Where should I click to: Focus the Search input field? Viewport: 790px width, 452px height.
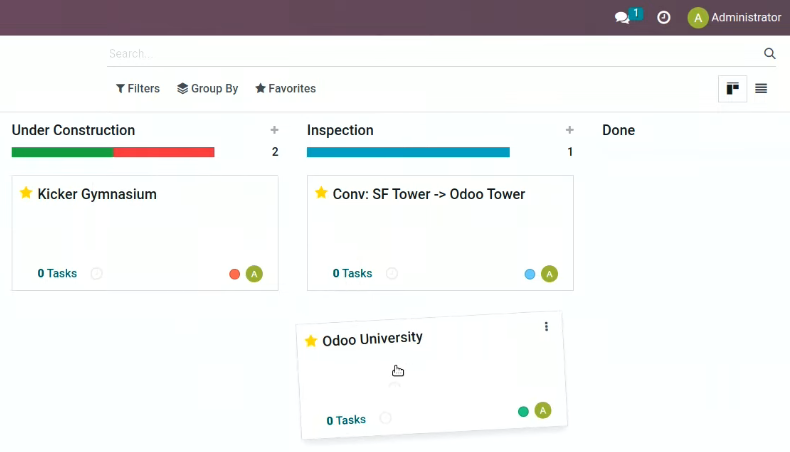point(433,54)
